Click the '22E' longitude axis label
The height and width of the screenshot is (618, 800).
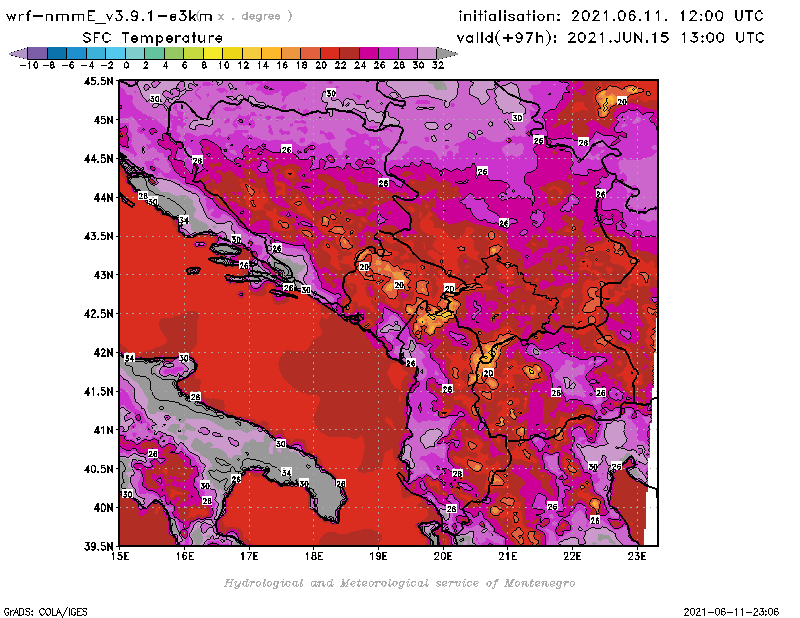click(572, 556)
